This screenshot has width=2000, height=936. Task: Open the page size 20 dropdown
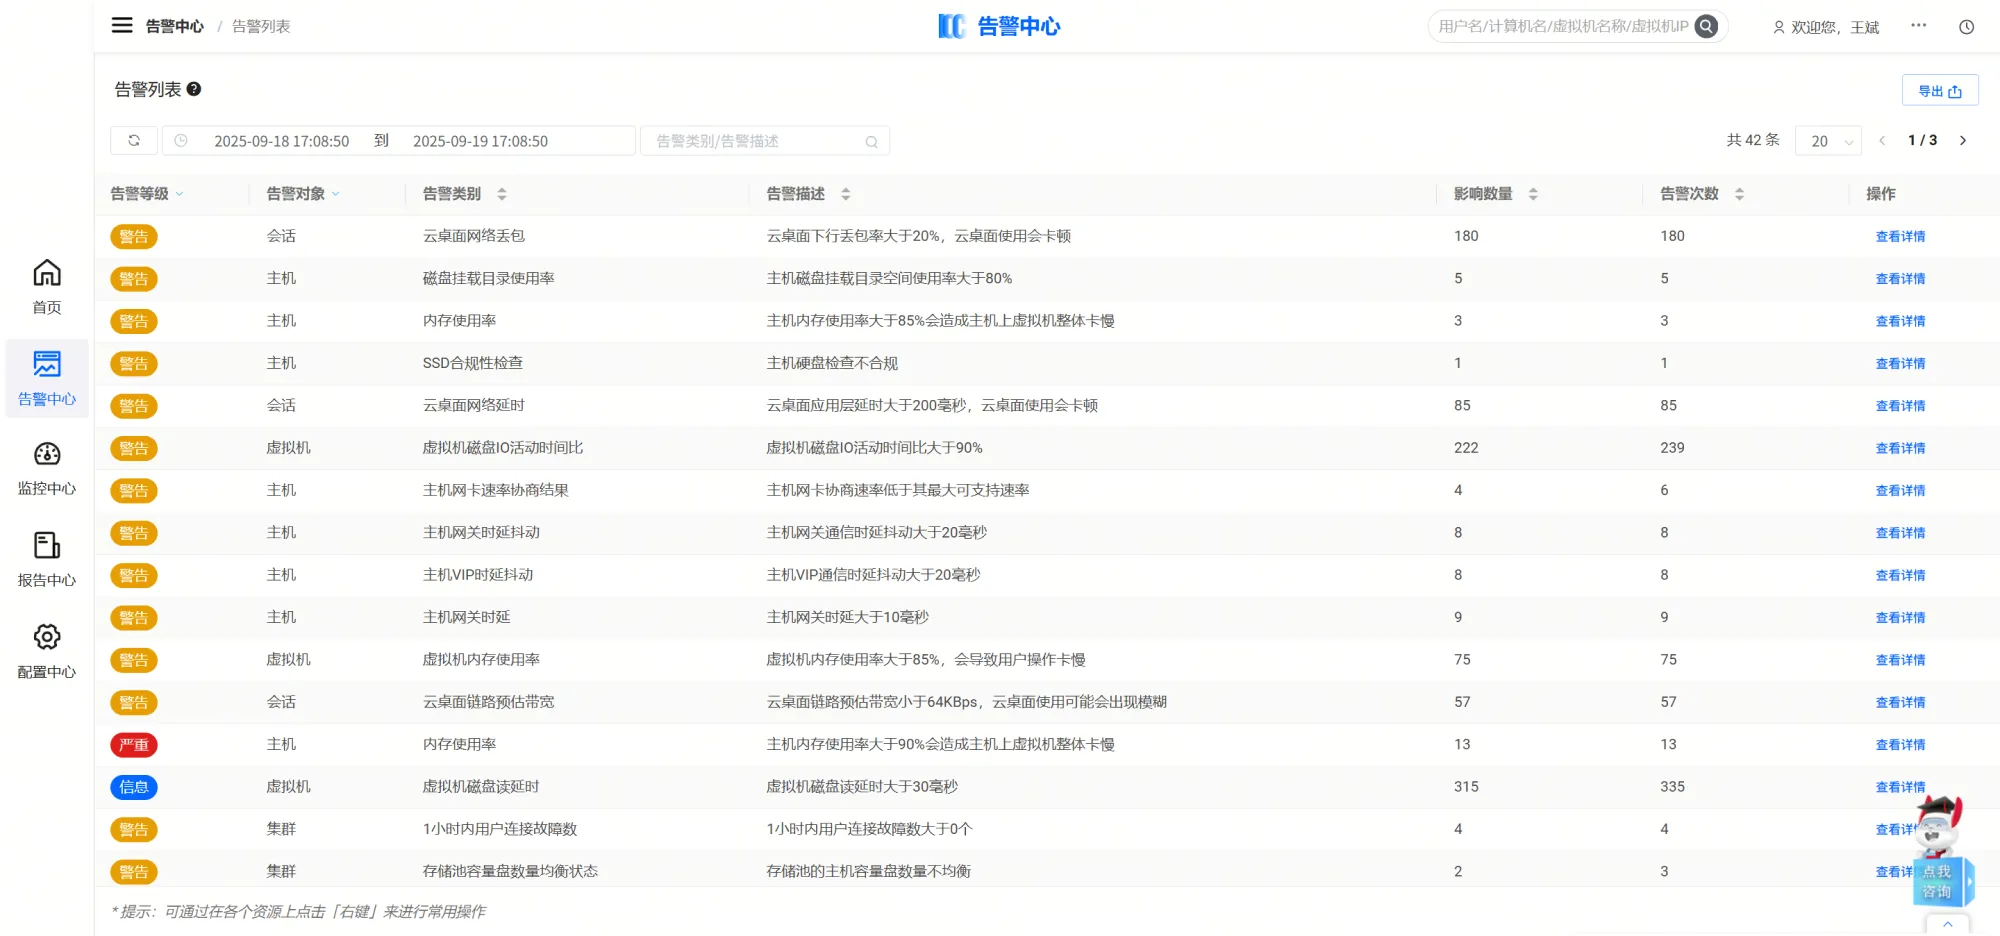(x=1828, y=141)
